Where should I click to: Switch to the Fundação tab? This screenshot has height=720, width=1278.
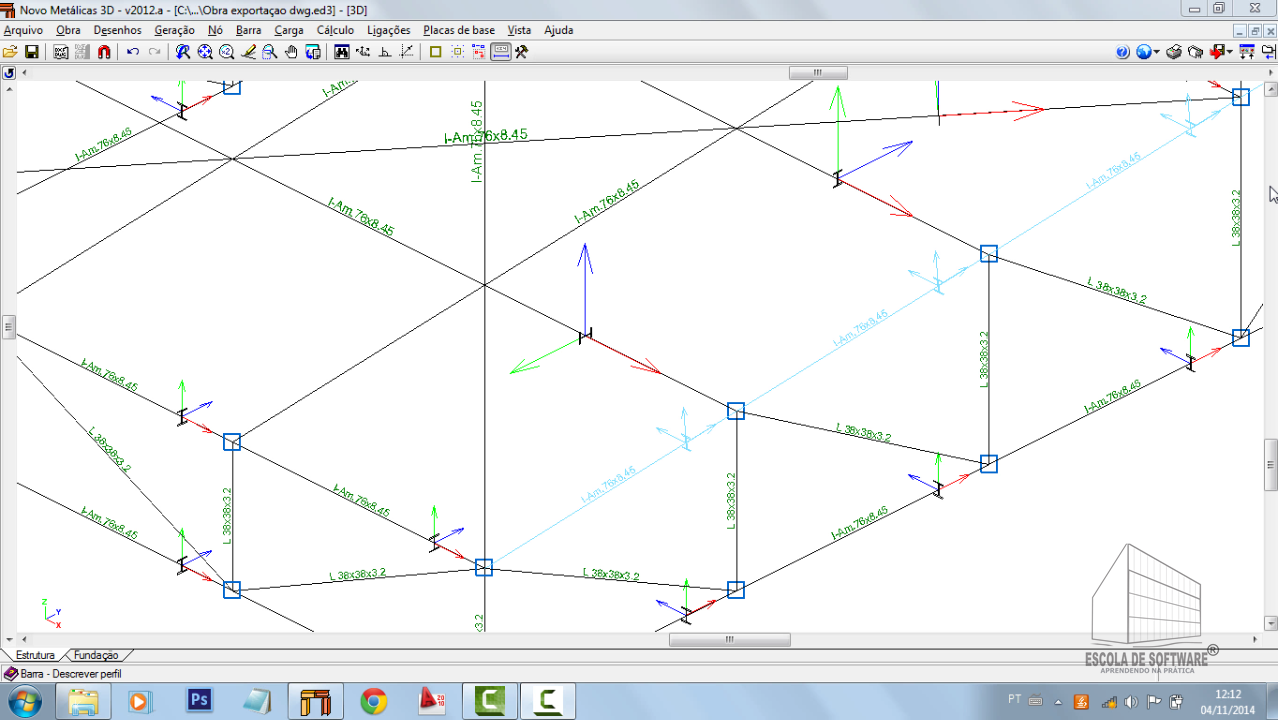point(96,655)
